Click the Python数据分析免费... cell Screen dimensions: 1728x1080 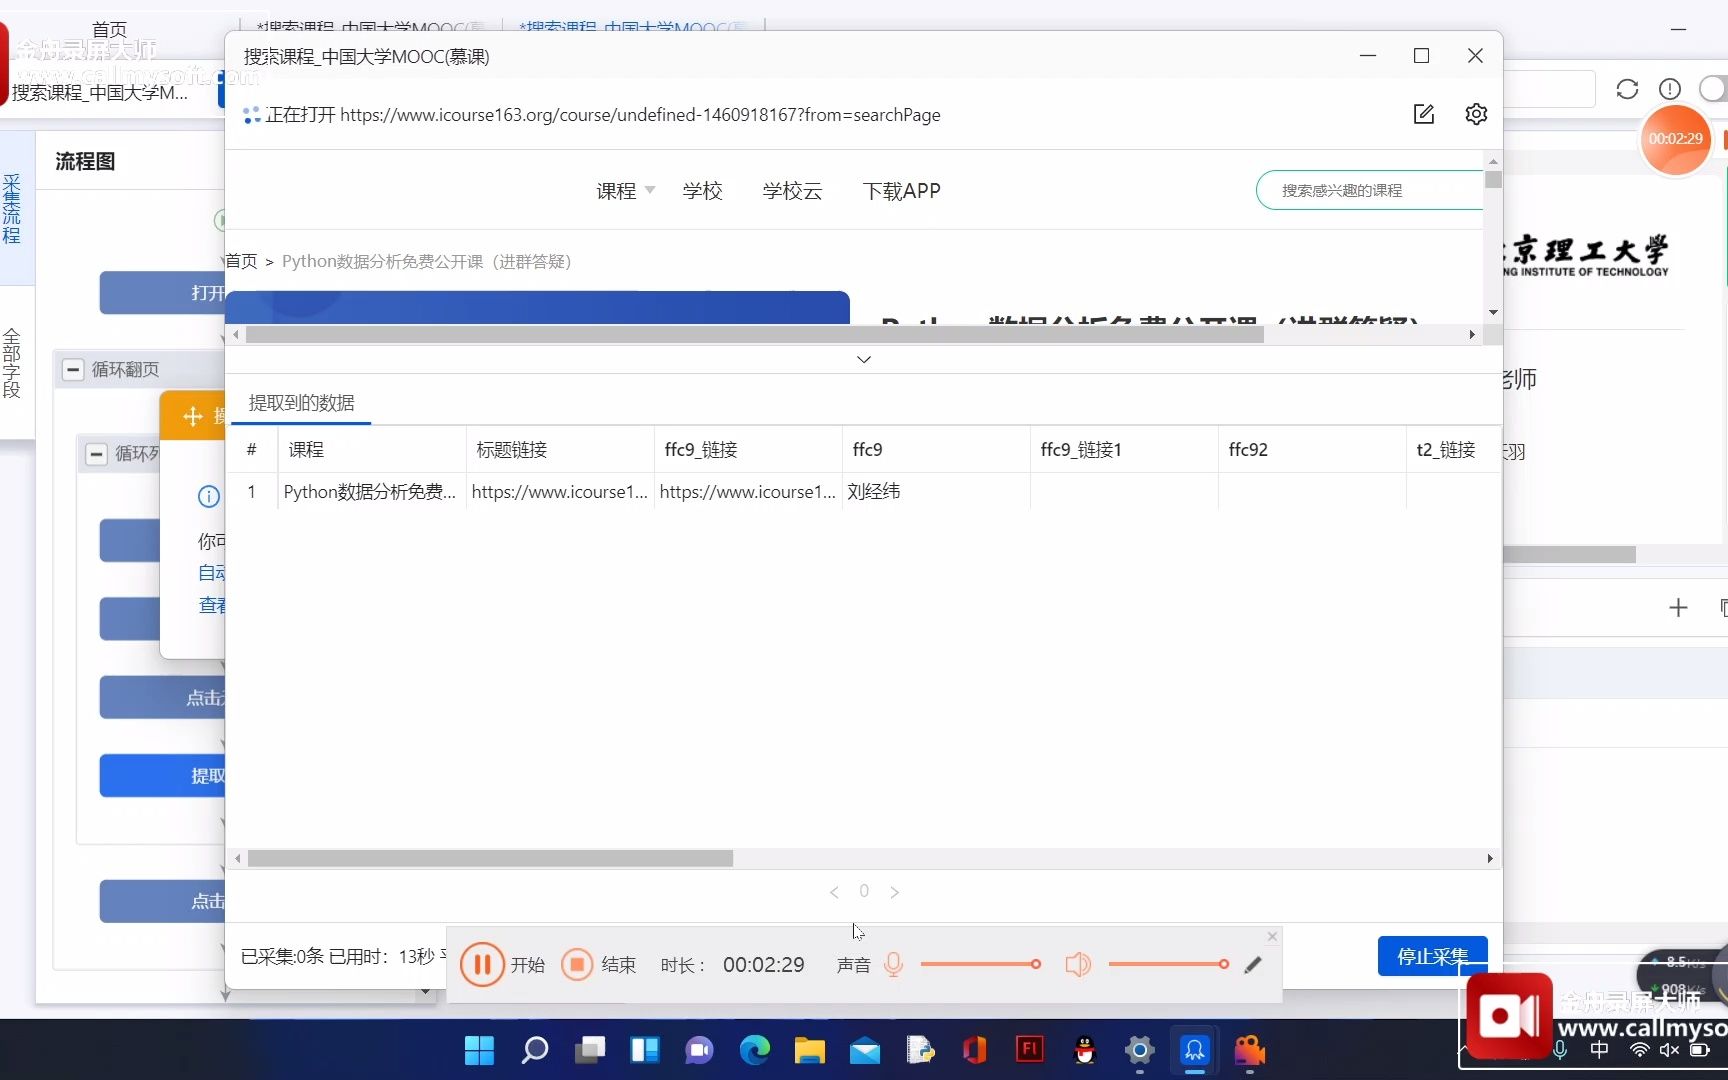(371, 492)
